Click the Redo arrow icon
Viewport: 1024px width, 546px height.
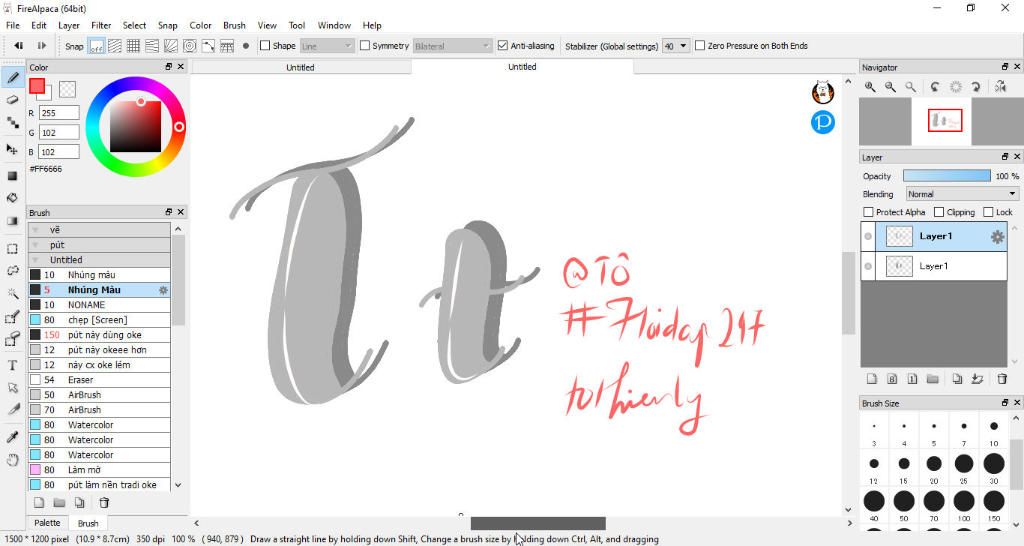[41, 46]
